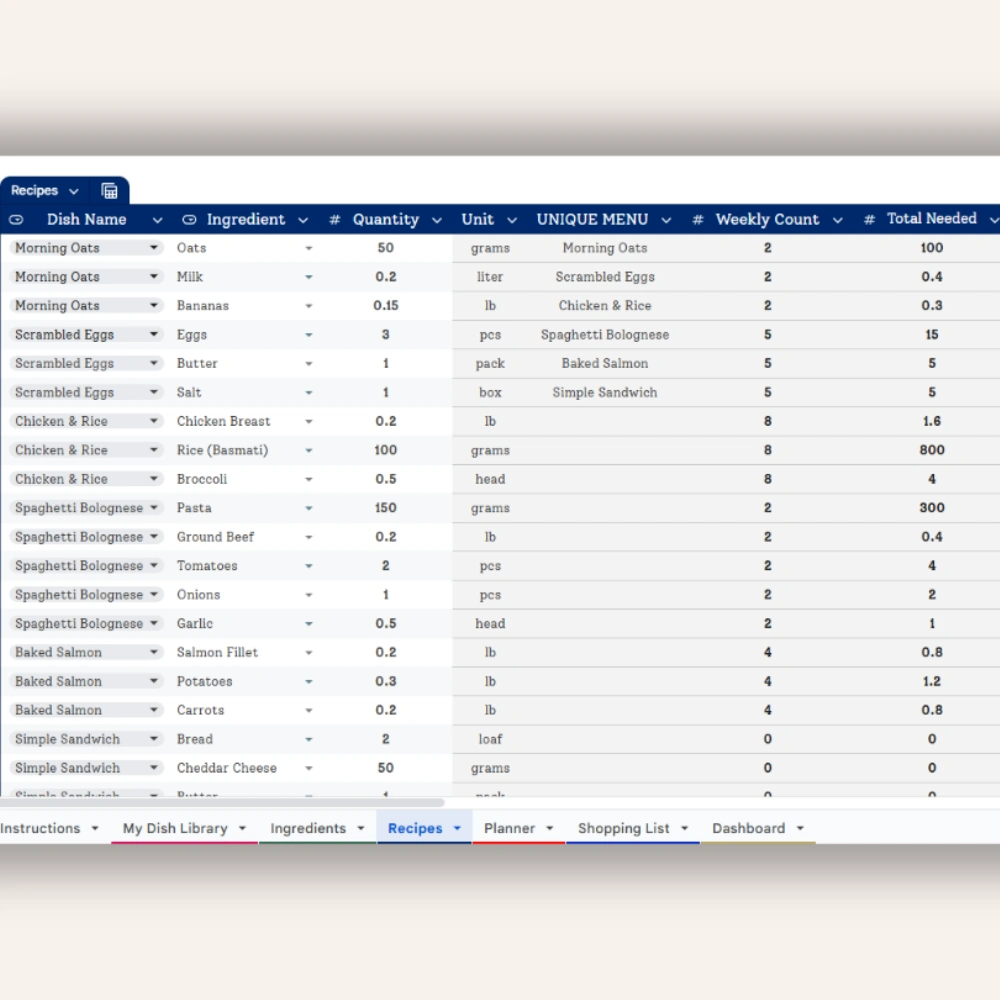Viewport: 1000px width, 1000px height.
Task: Select the Quantity cell showing 150 for Pasta
Action: (386, 508)
